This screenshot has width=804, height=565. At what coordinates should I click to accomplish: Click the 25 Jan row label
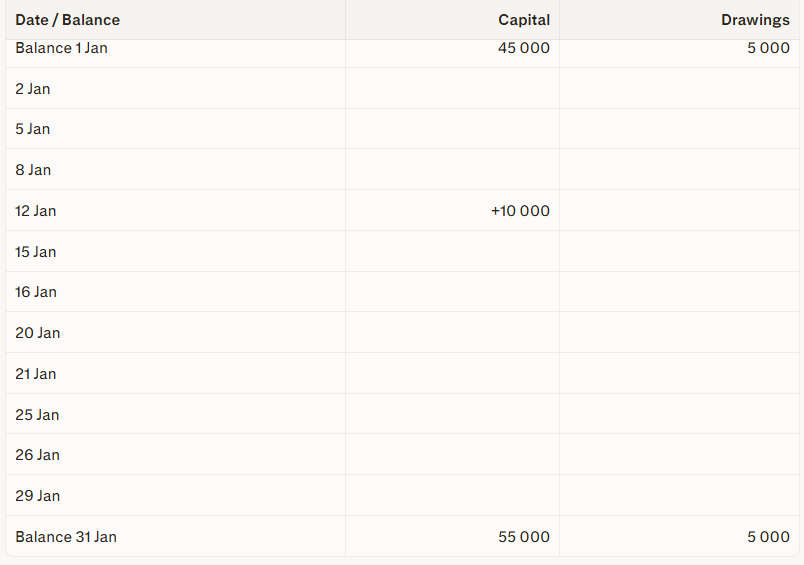click(x=37, y=415)
